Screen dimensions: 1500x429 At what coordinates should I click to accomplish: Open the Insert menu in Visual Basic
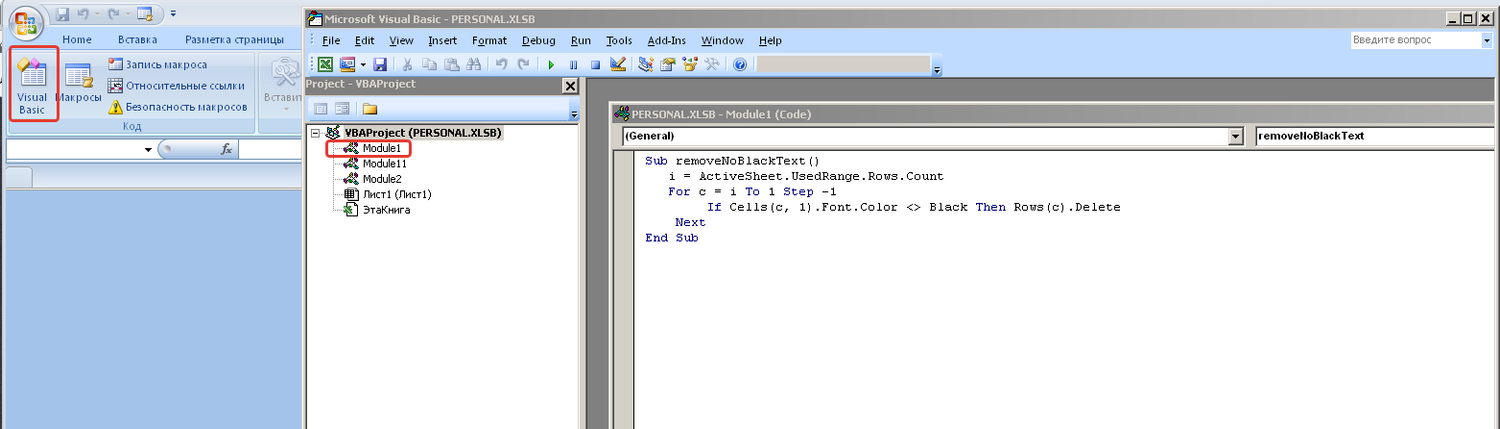(443, 41)
